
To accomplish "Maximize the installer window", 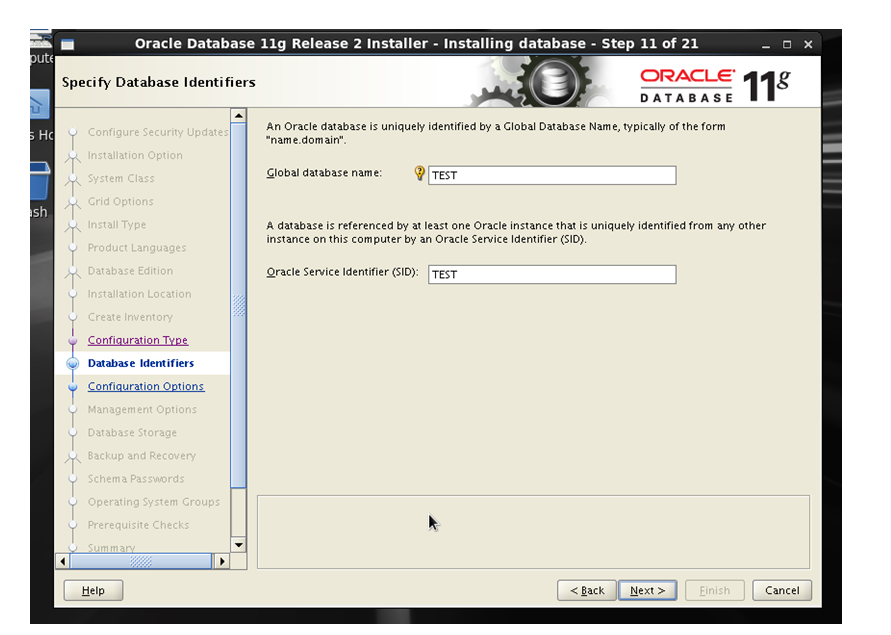I will click(787, 44).
